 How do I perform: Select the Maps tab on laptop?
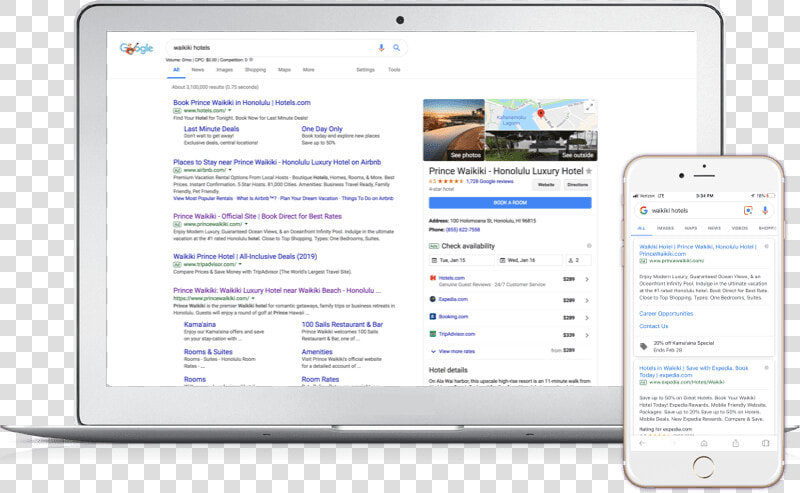[284, 70]
